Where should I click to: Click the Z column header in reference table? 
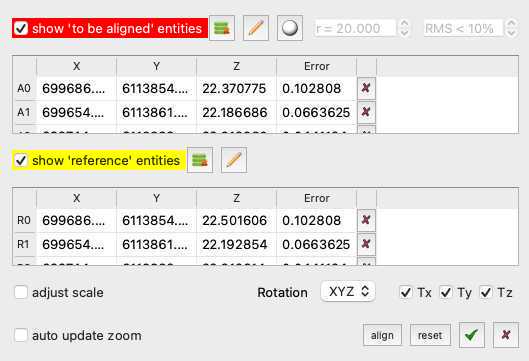pos(236,198)
